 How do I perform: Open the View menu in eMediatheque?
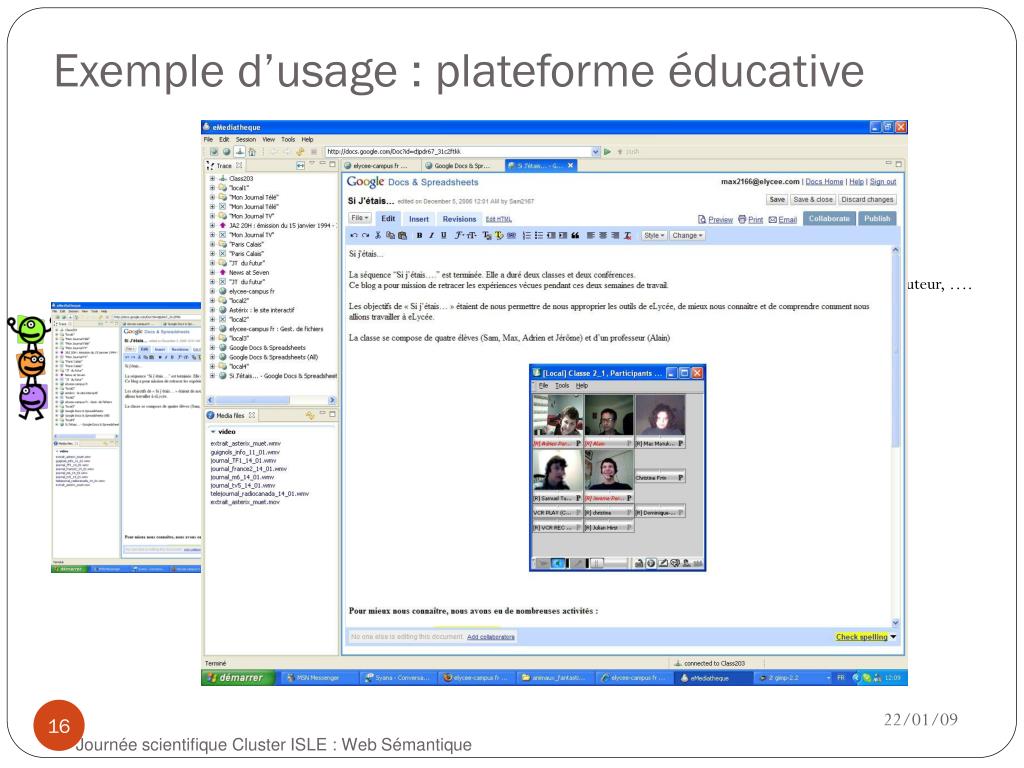click(x=268, y=139)
